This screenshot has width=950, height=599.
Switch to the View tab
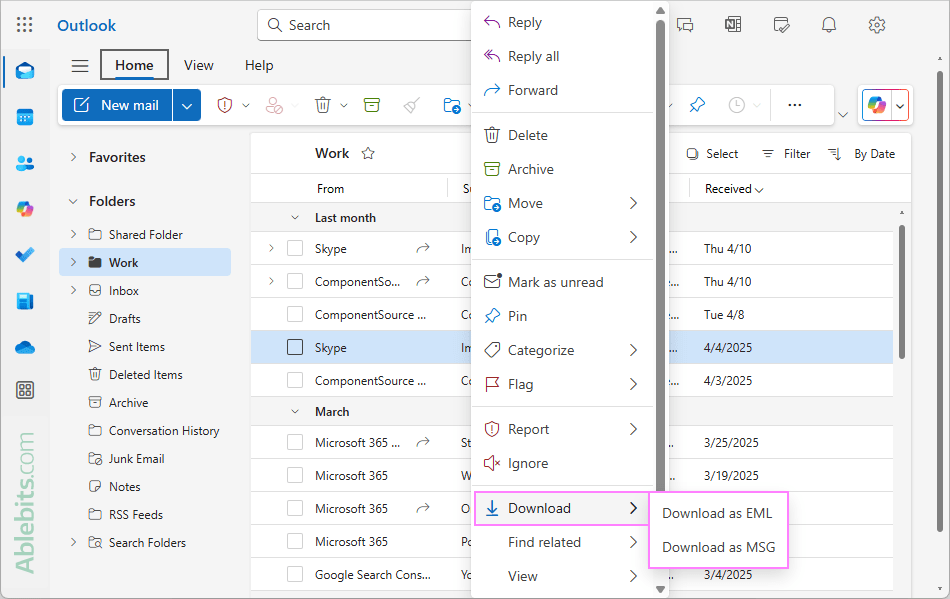[x=199, y=65]
